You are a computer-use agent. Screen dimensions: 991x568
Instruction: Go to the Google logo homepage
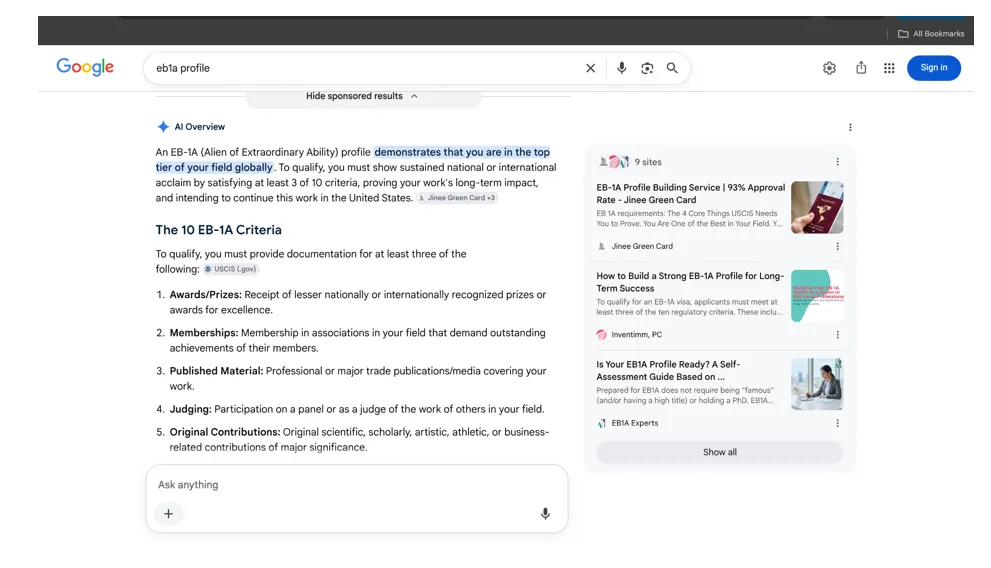[85, 67]
